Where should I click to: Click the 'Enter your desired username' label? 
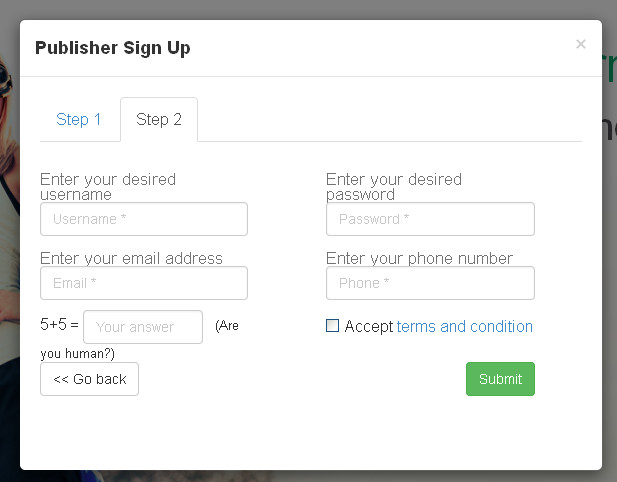tap(108, 186)
